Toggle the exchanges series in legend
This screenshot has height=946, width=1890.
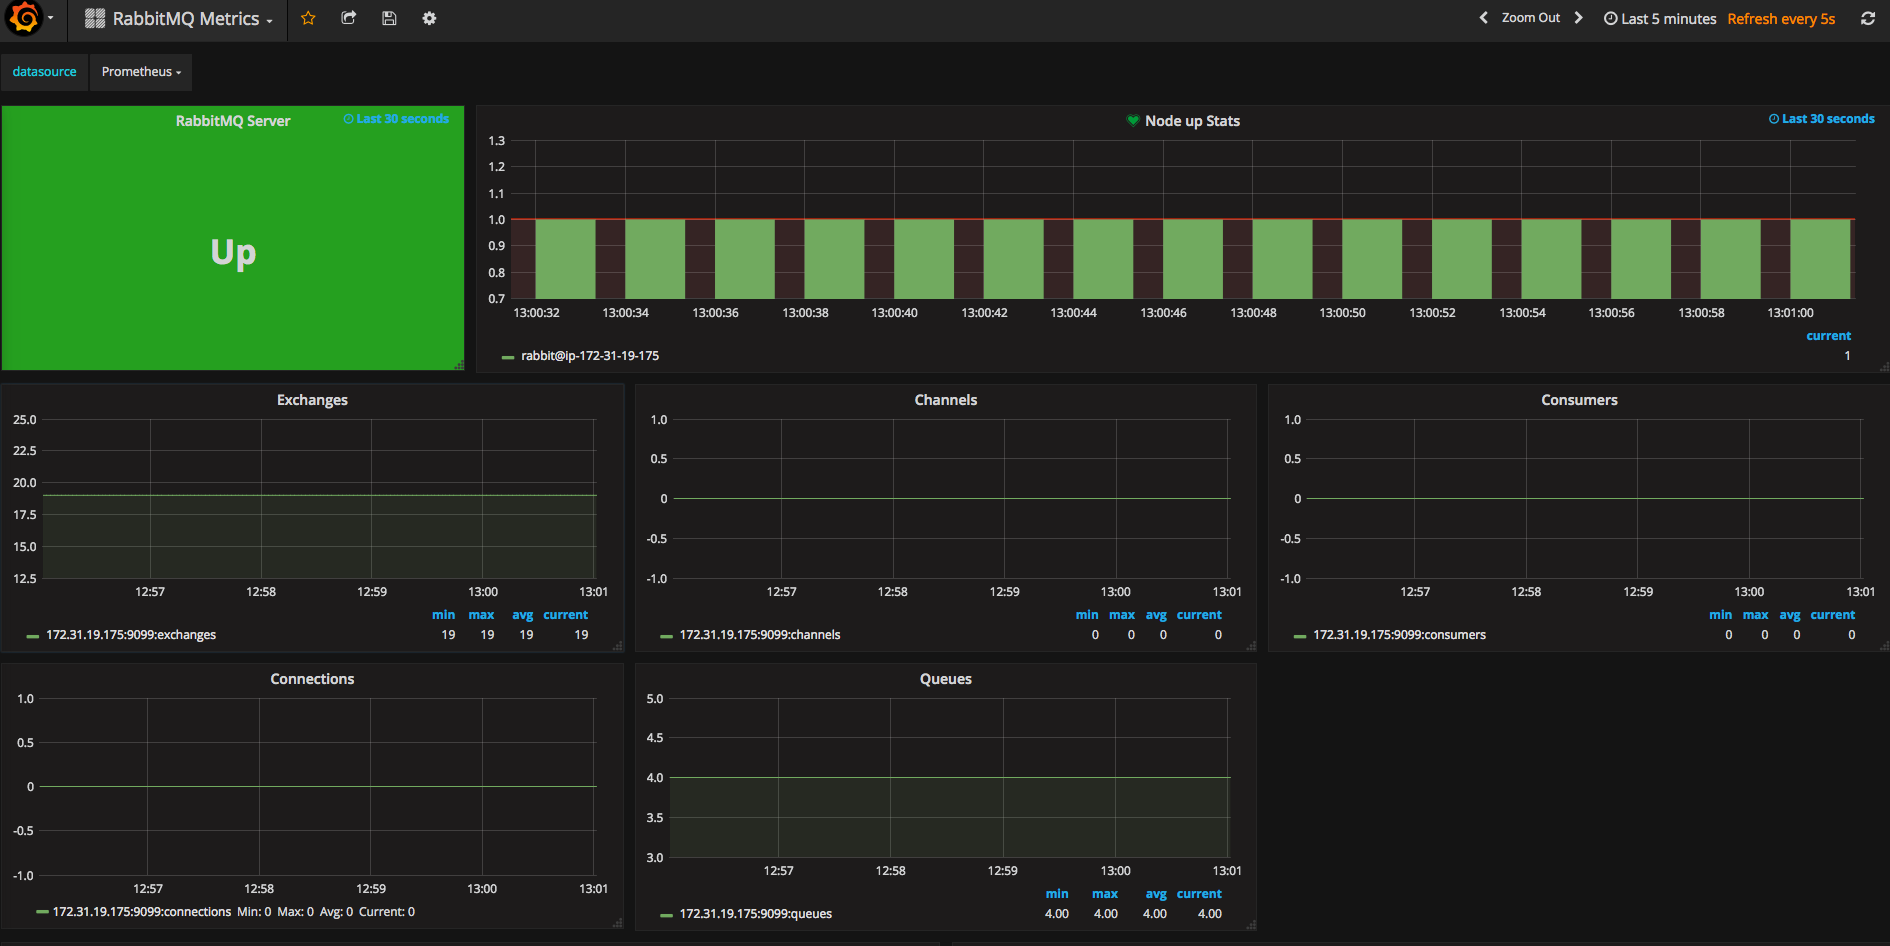pos(130,635)
